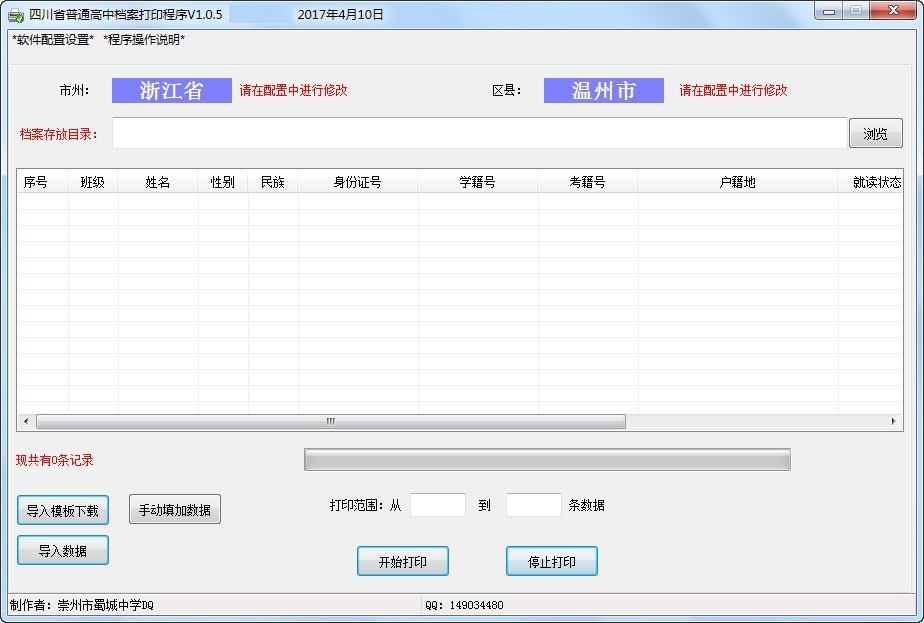This screenshot has width=924, height=623.
Task: Stop printing with the 停止打印 button
Action: [551, 561]
